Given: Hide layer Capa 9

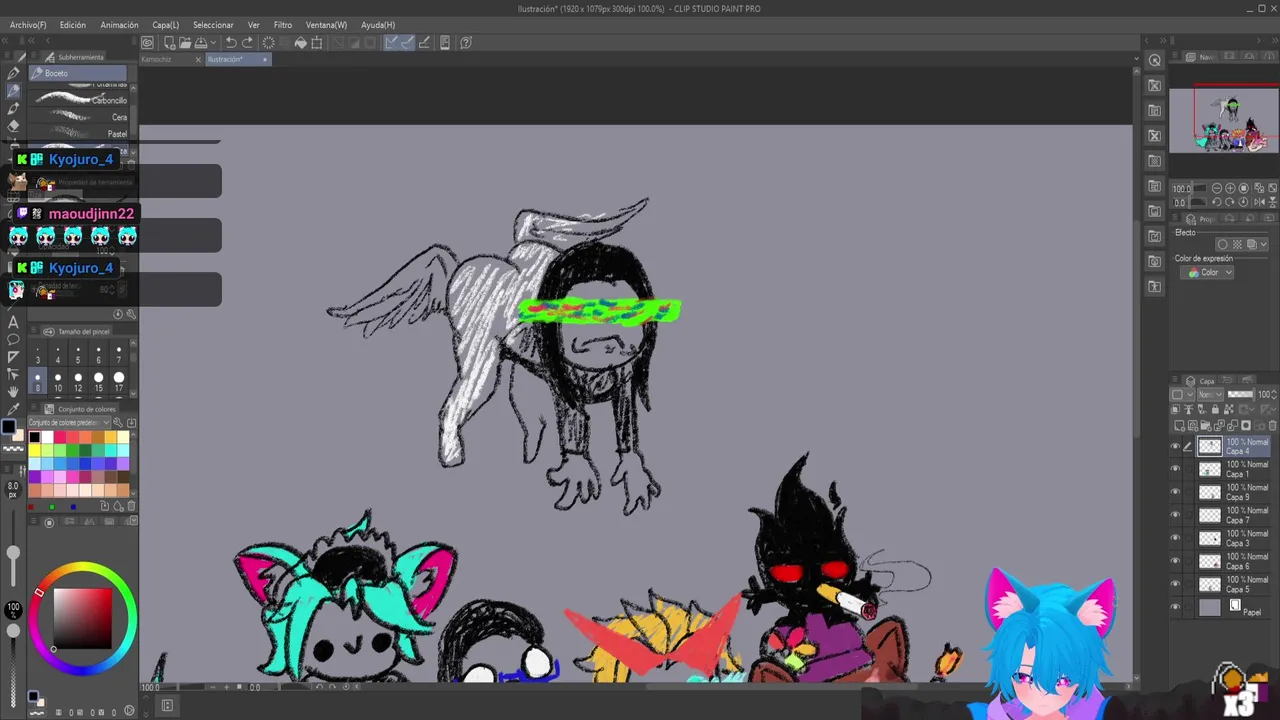Looking at the screenshot, I should pyautogui.click(x=1175, y=492).
